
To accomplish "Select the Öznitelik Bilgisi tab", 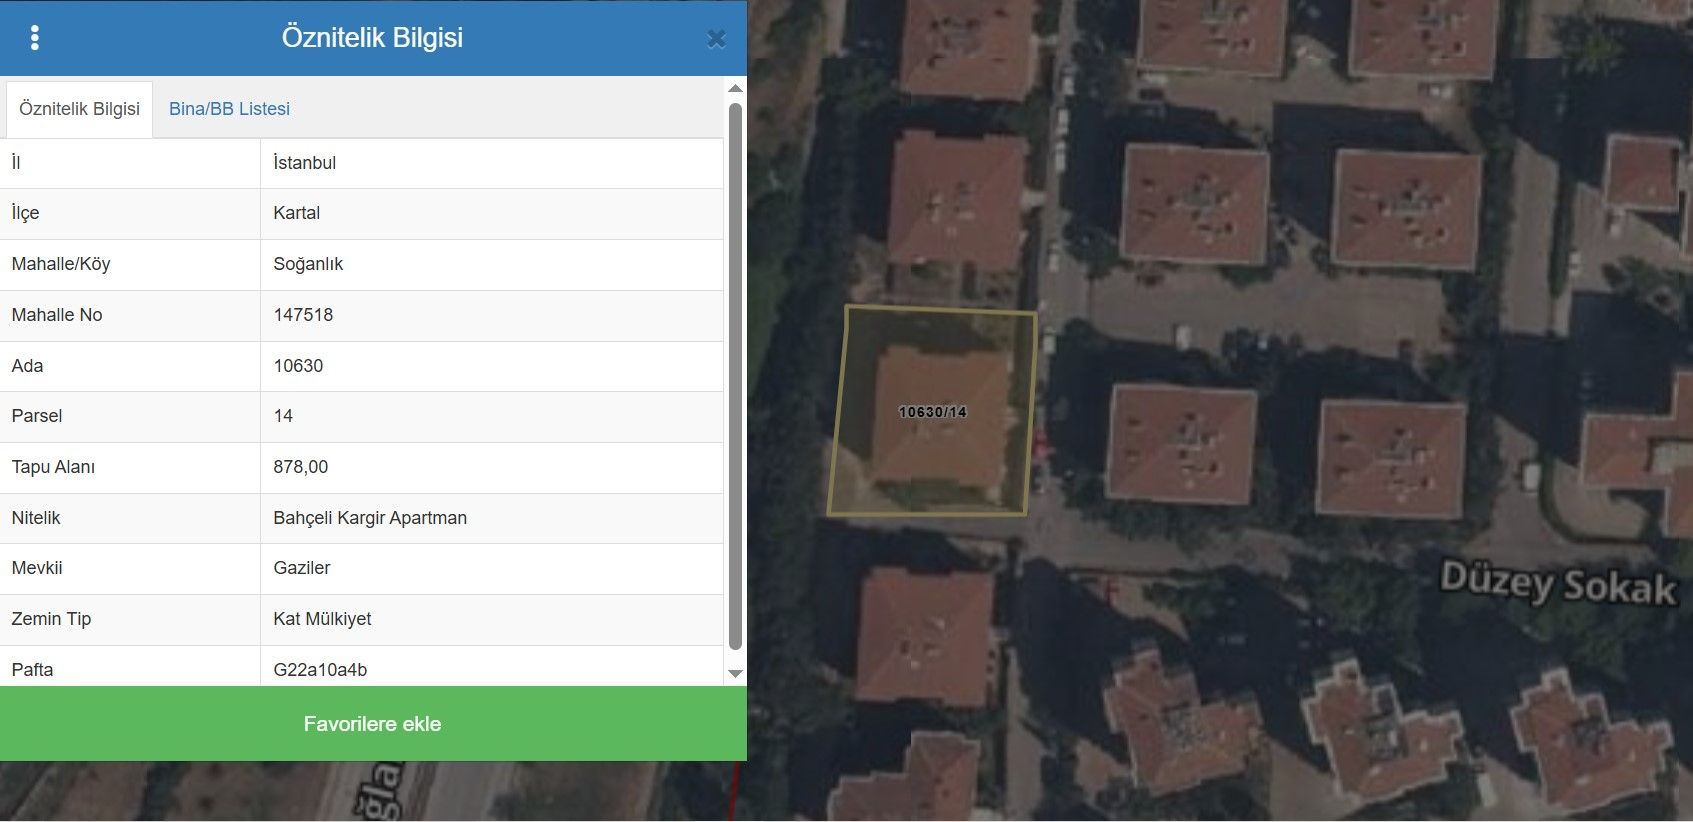I will click(79, 109).
